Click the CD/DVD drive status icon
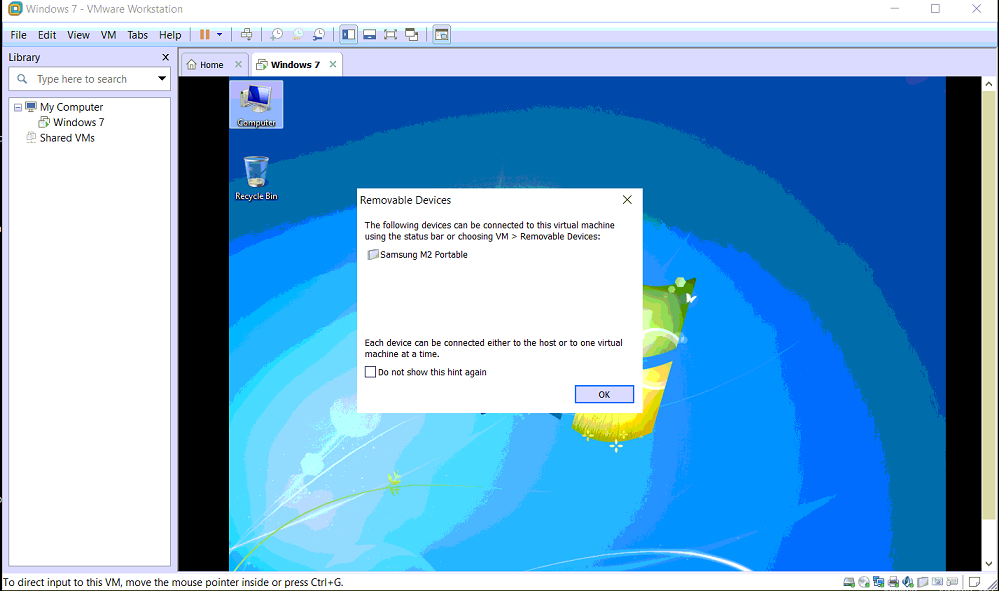This screenshot has width=999, height=591. [864, 581]
